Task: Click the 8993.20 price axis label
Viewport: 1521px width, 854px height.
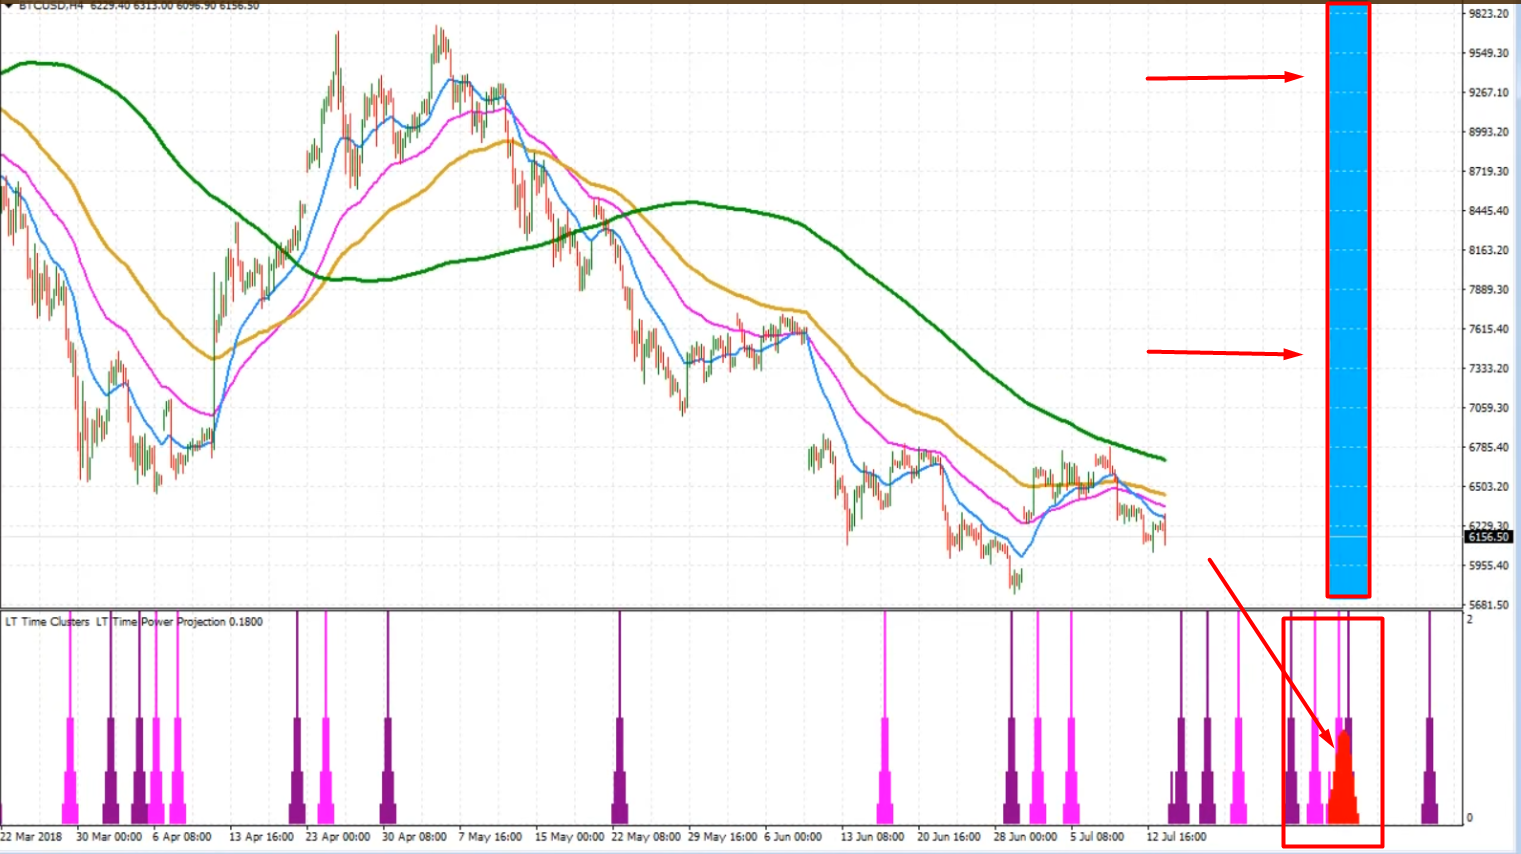Action: point(1488,132)
